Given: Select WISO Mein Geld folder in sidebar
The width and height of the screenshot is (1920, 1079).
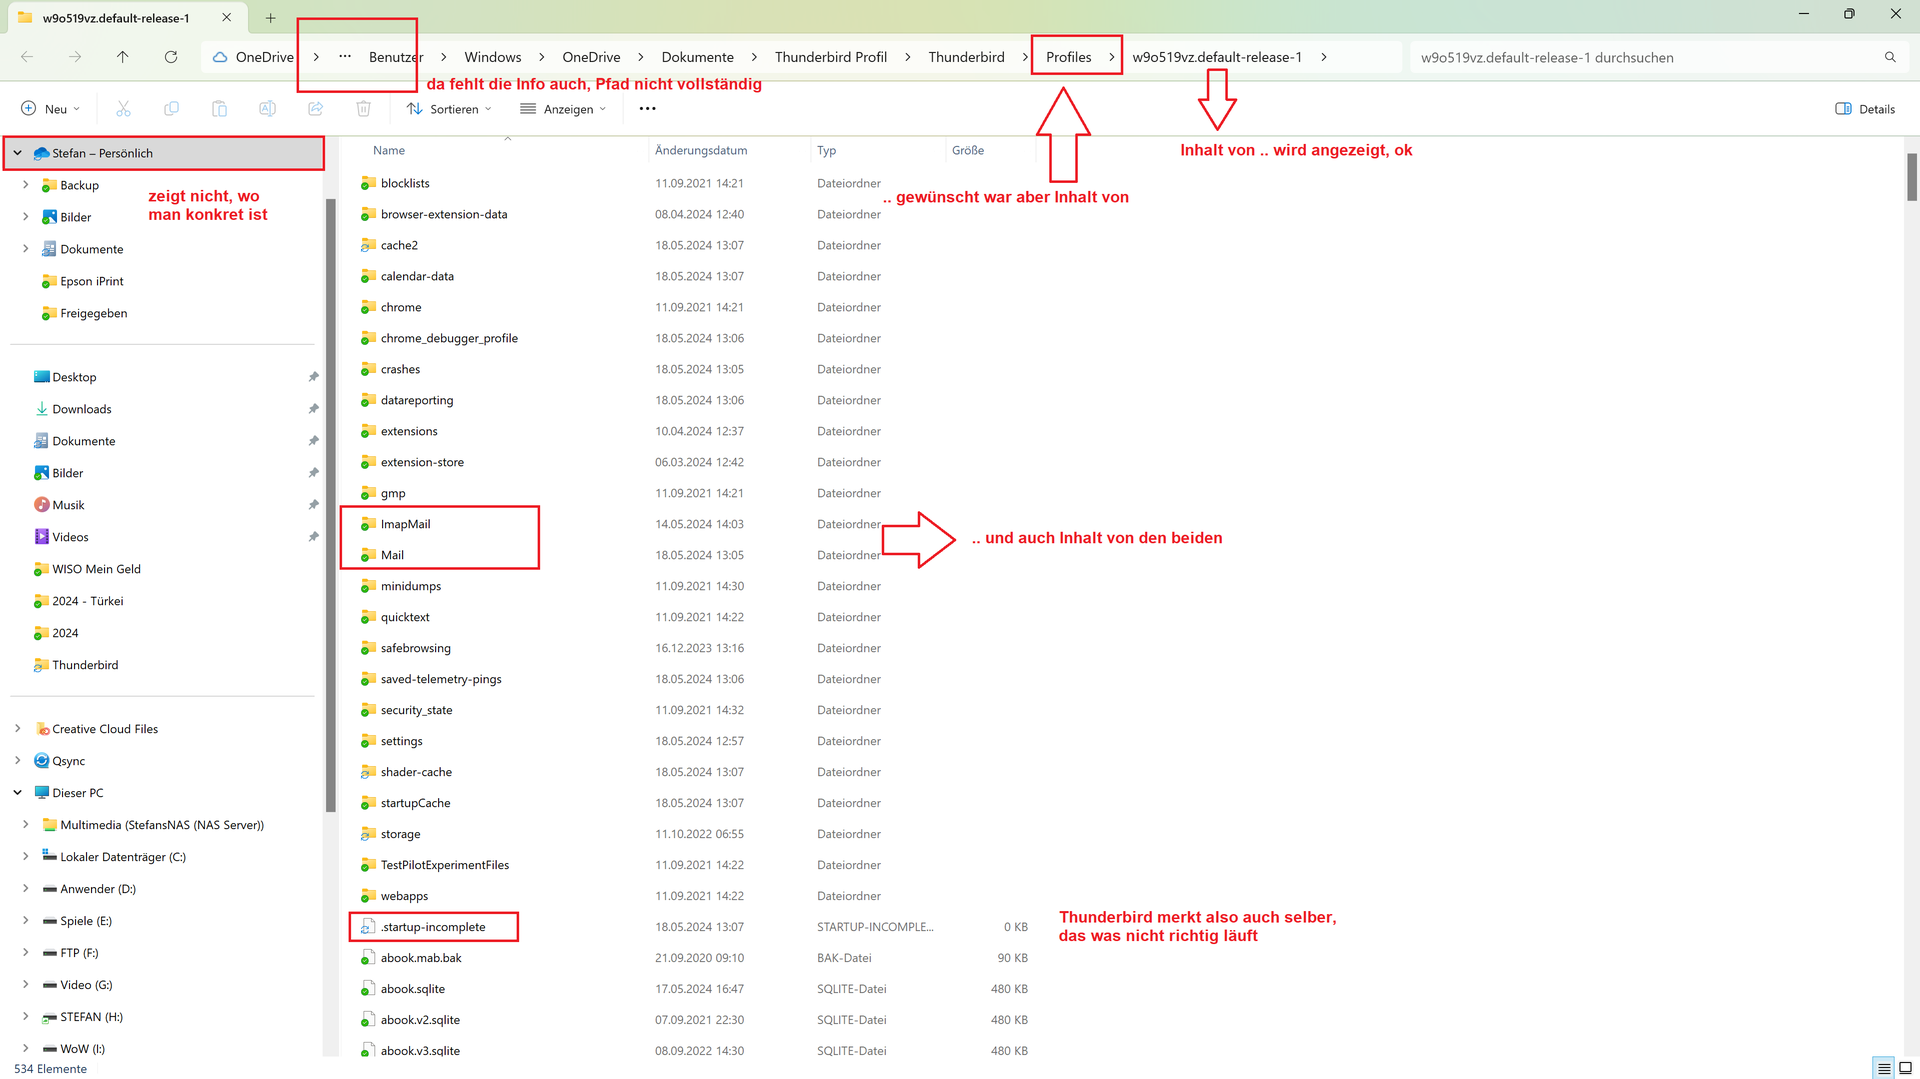Looking at the screenshot, I should 96,569.
